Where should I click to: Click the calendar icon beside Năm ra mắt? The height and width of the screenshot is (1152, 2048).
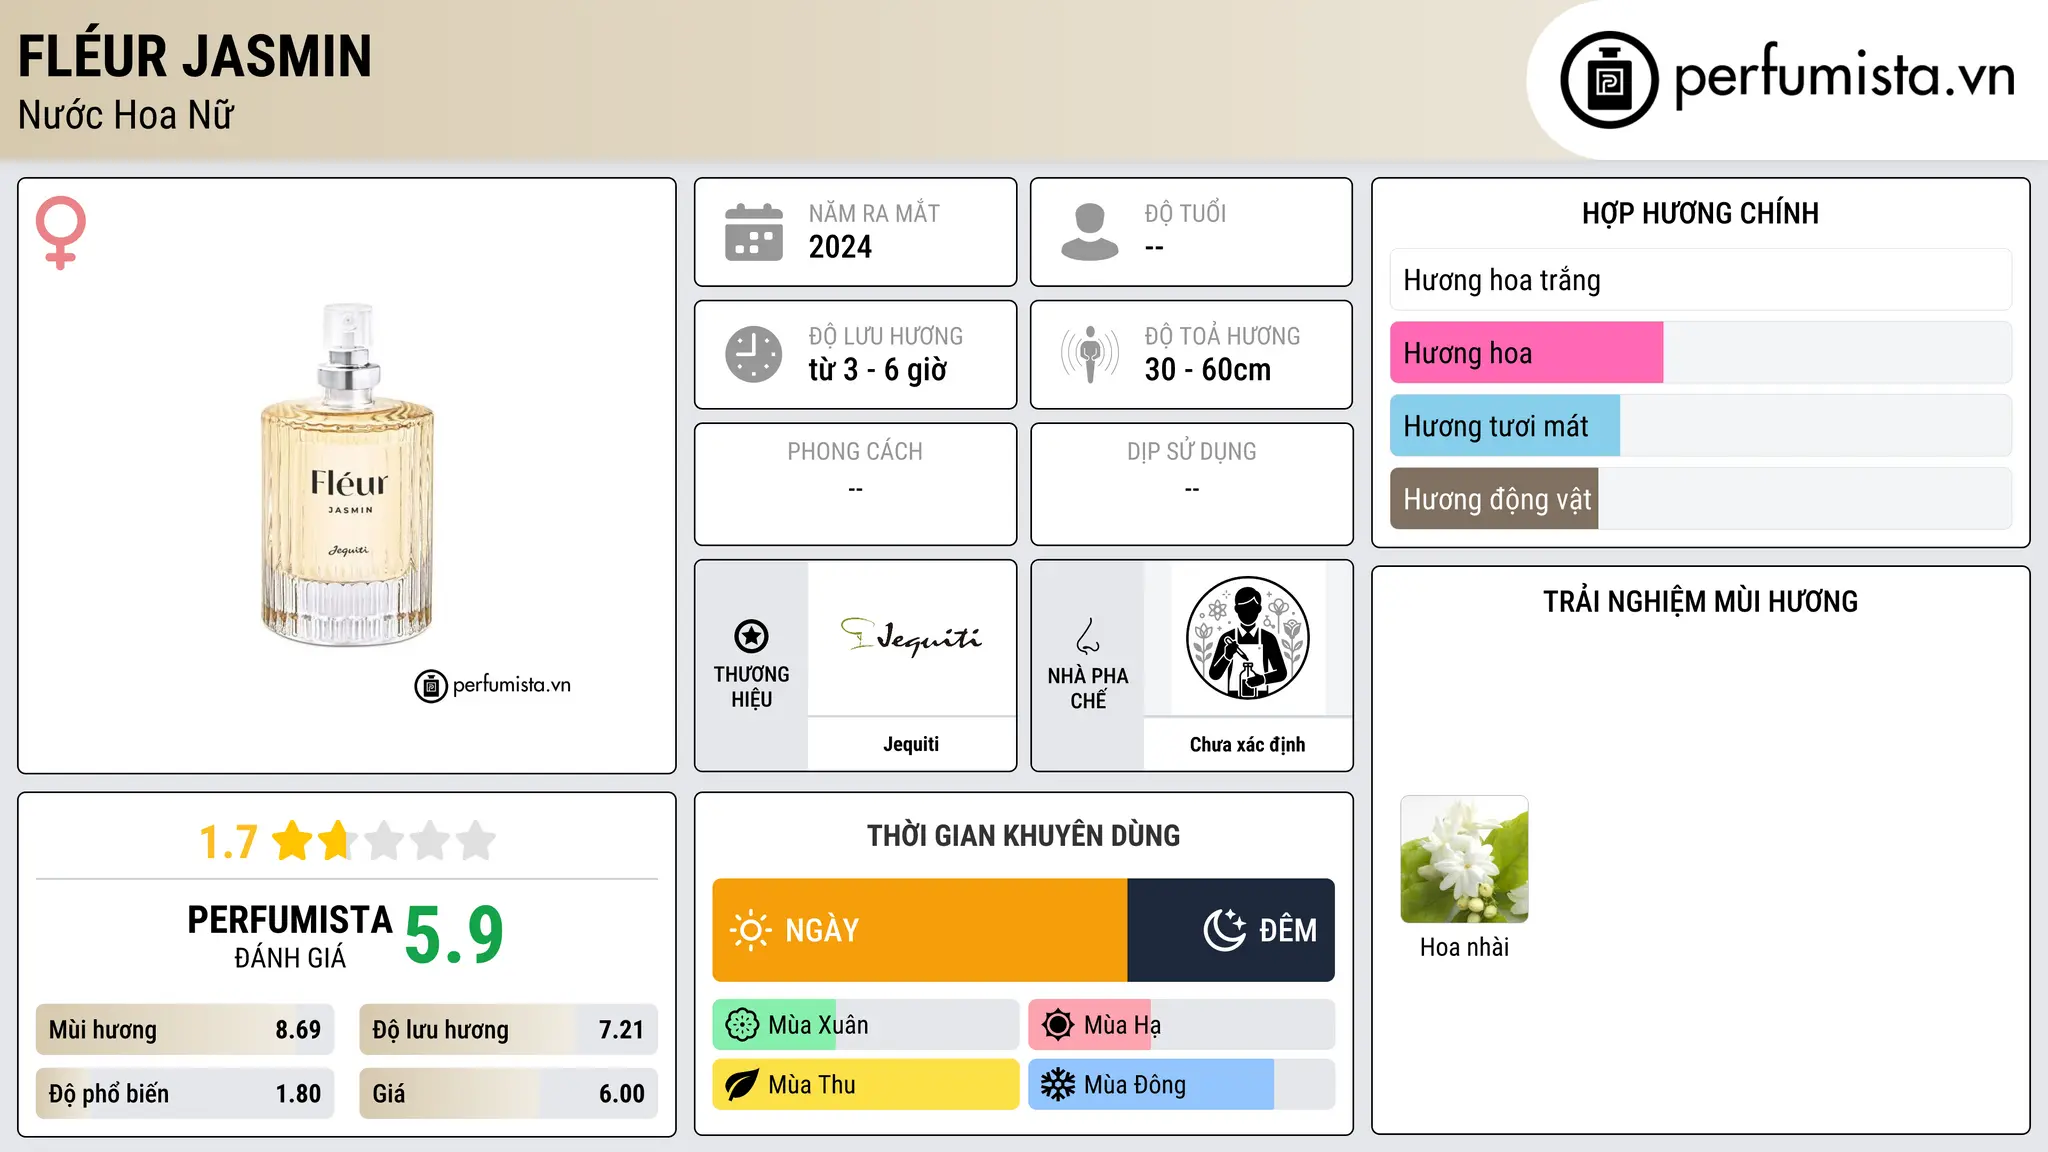[753, 232]
